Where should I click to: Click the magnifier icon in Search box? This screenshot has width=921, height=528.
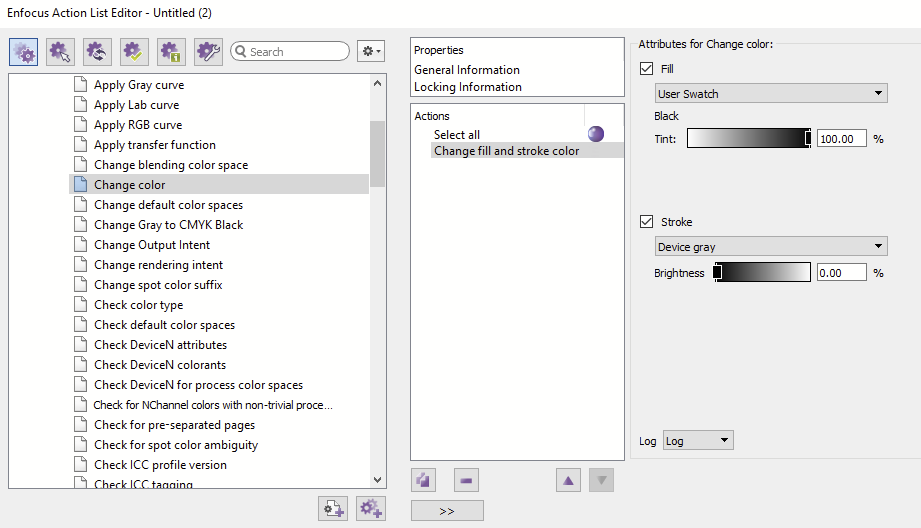(241, 52)
